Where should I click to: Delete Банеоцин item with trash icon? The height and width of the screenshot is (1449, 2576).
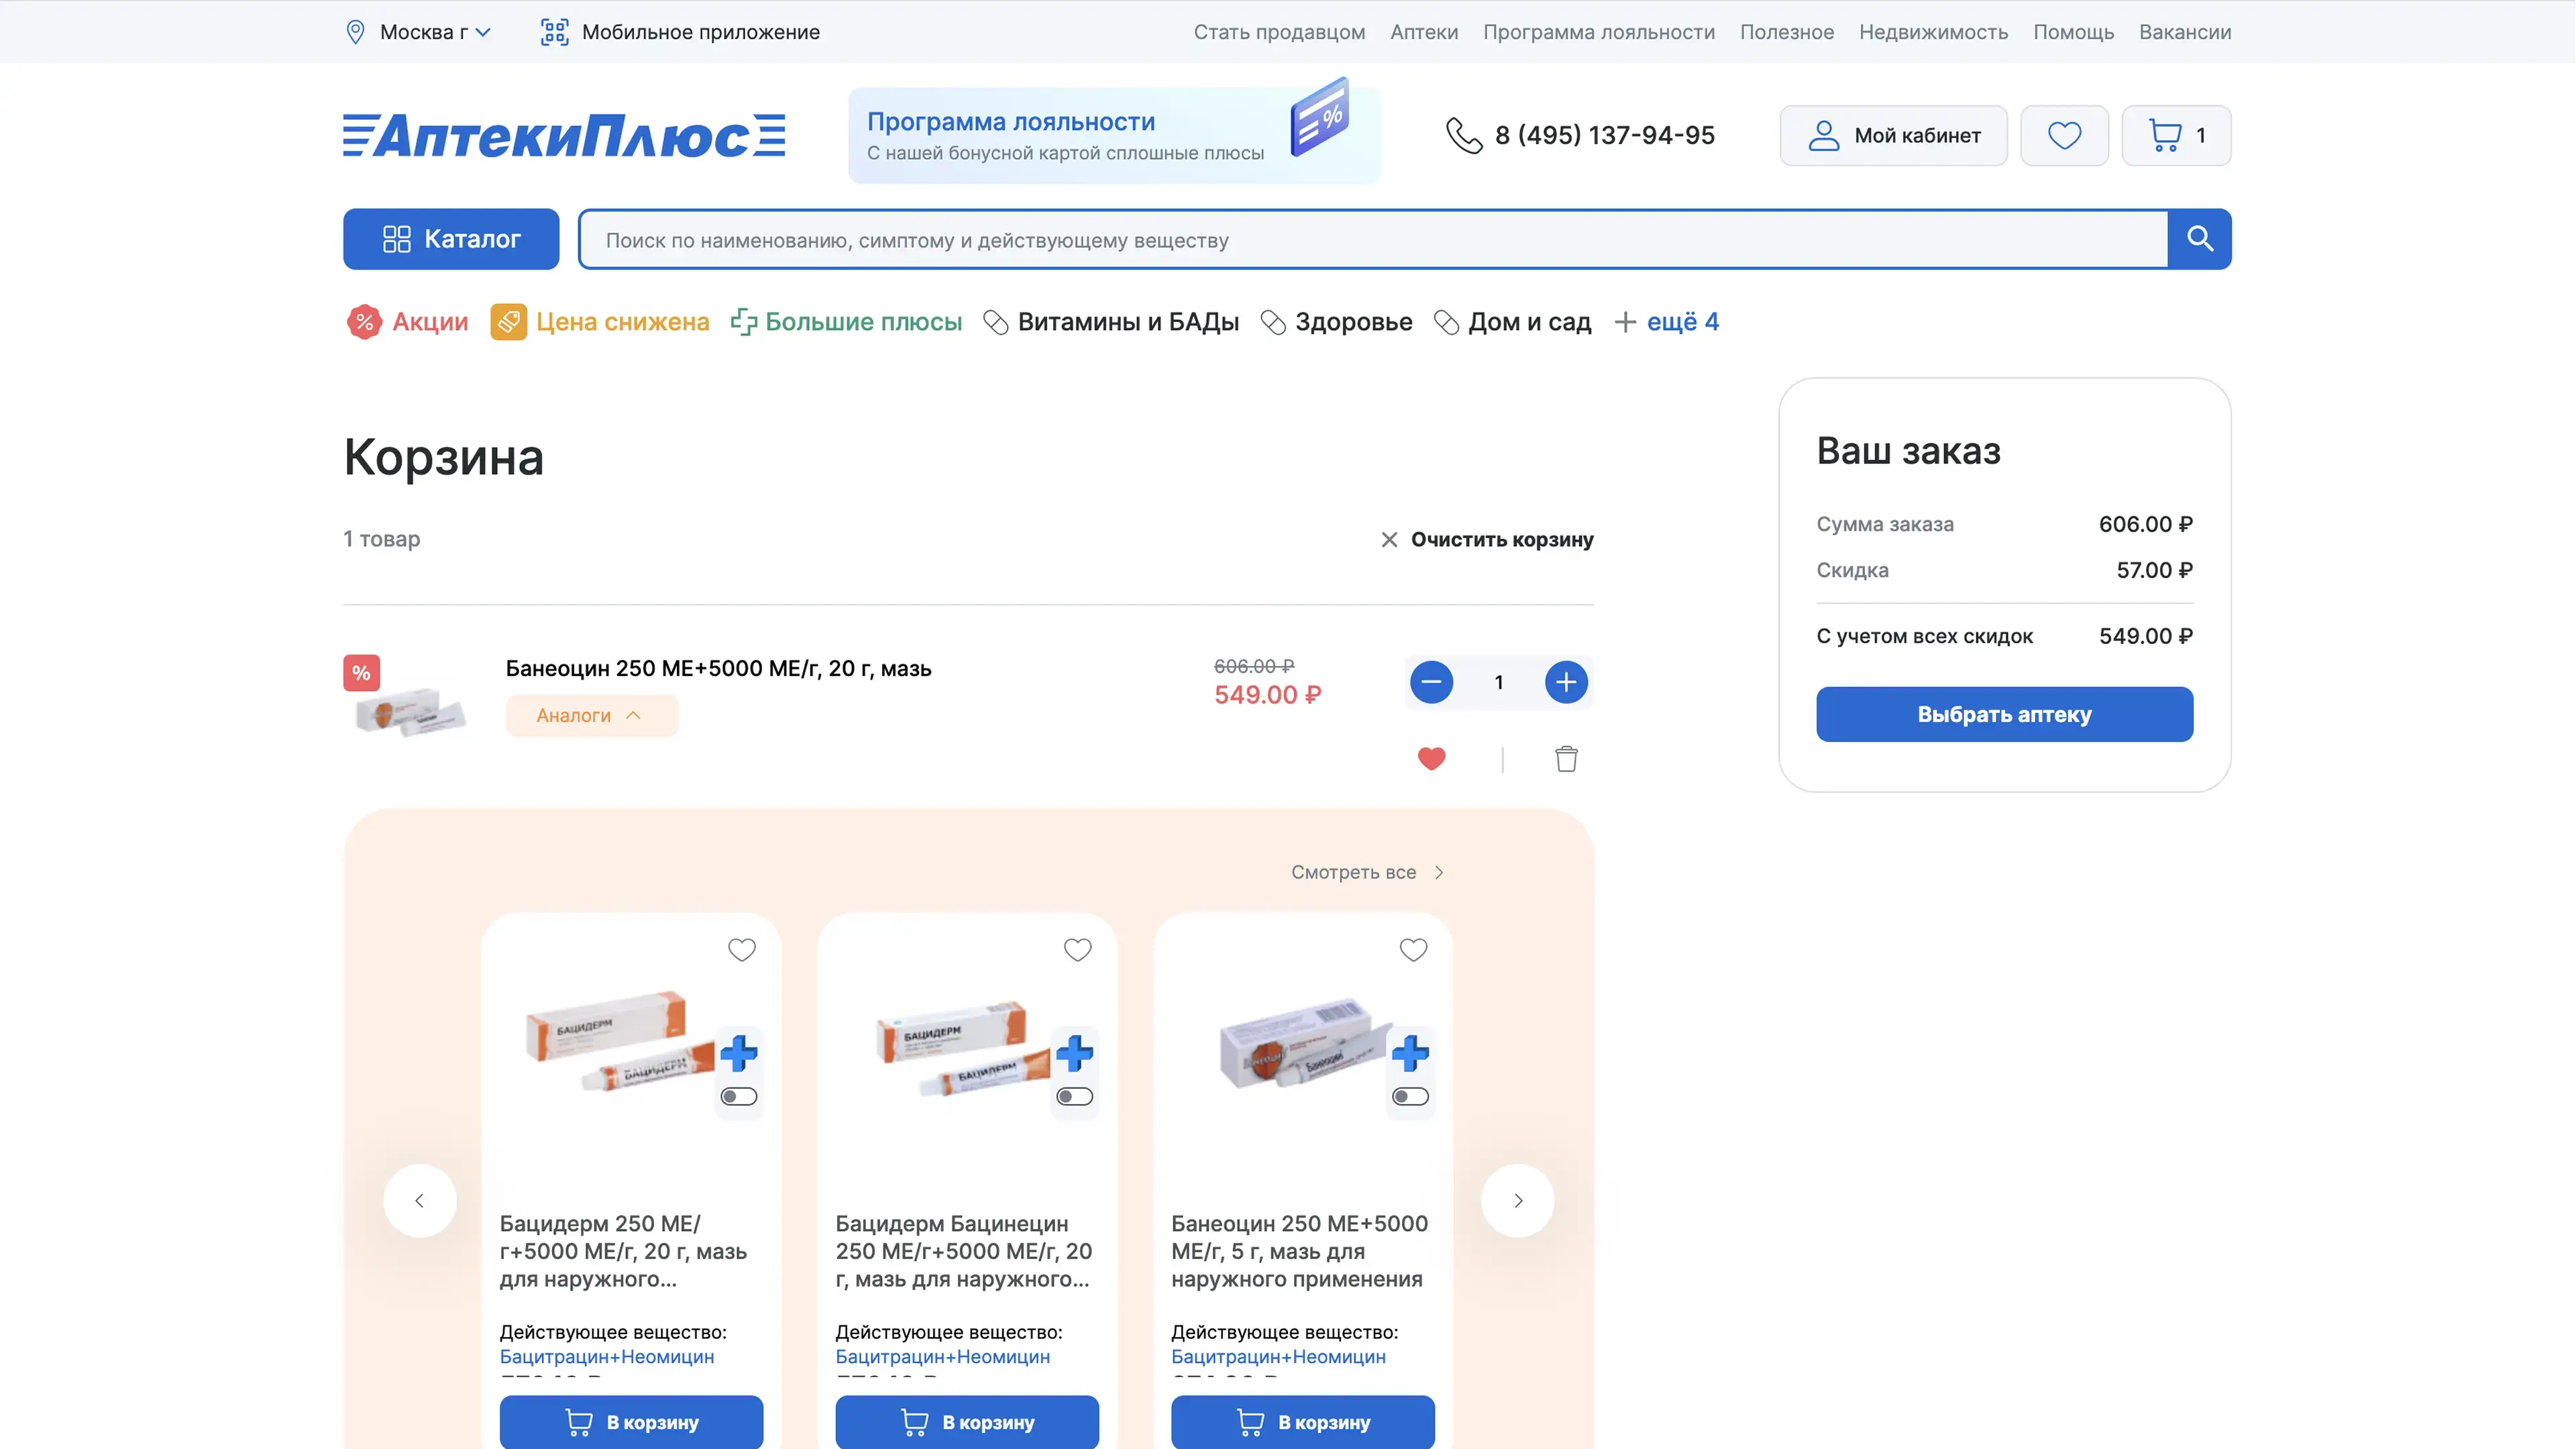1566,759
